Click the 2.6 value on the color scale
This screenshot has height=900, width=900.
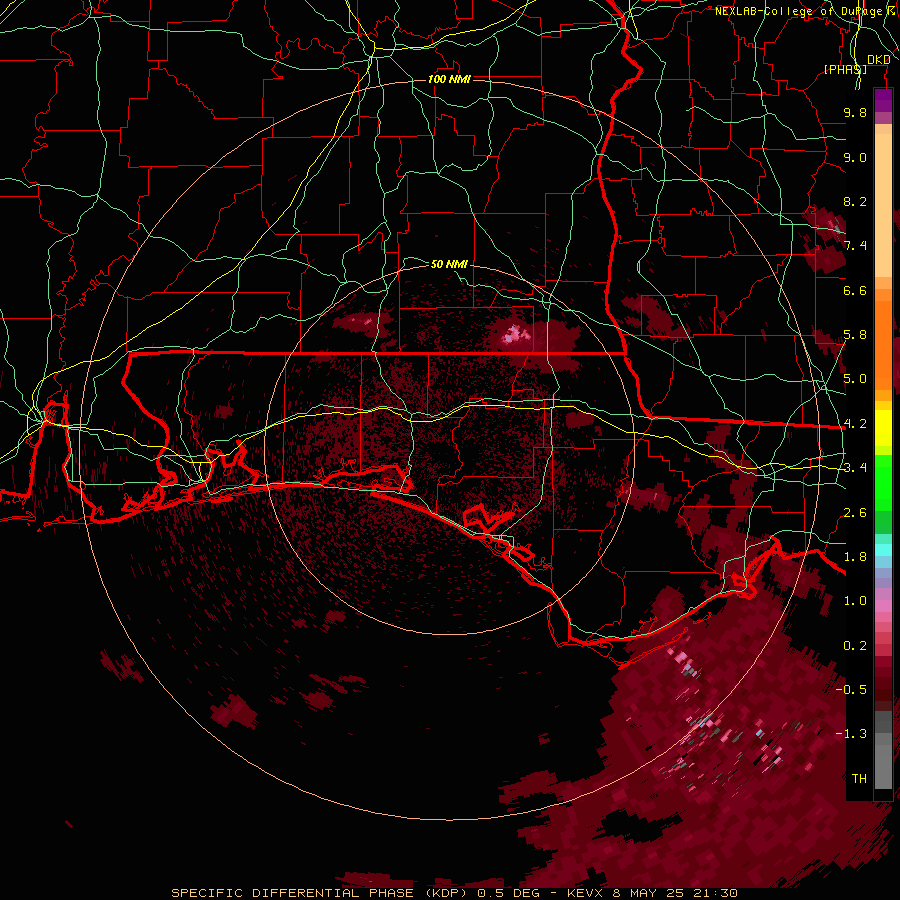pyautogui.click(x=855, y=513)
